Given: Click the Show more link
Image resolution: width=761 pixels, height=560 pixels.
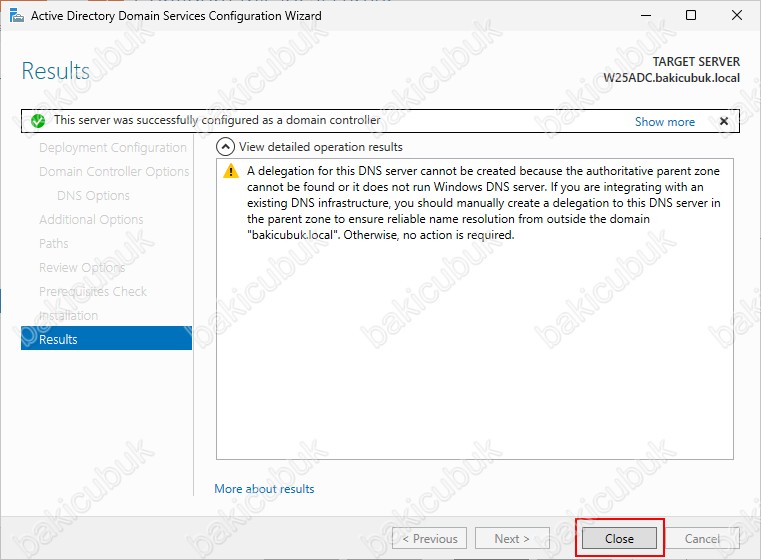Looking at the screenshot, I should tap(664, 122).
